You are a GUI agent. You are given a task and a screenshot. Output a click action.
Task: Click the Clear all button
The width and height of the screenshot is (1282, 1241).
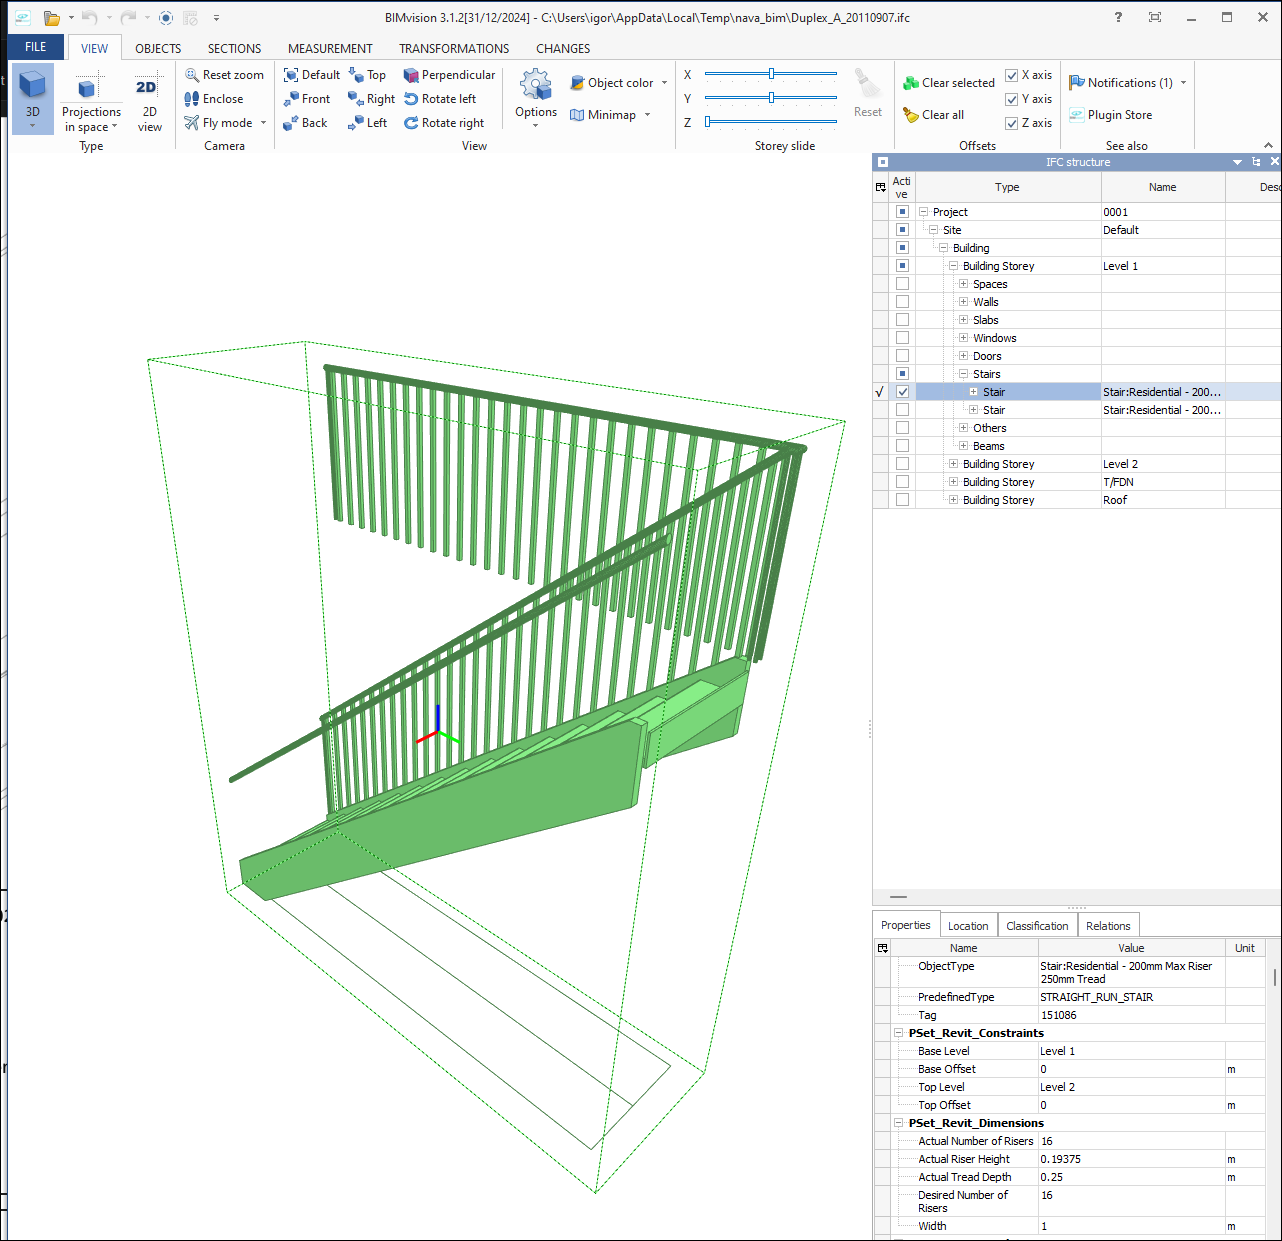pos(933,115)
